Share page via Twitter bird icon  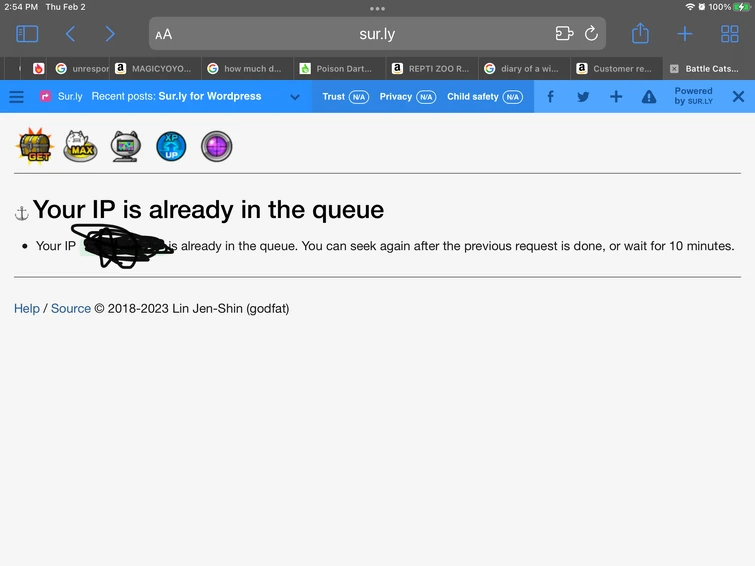point(583,97)
